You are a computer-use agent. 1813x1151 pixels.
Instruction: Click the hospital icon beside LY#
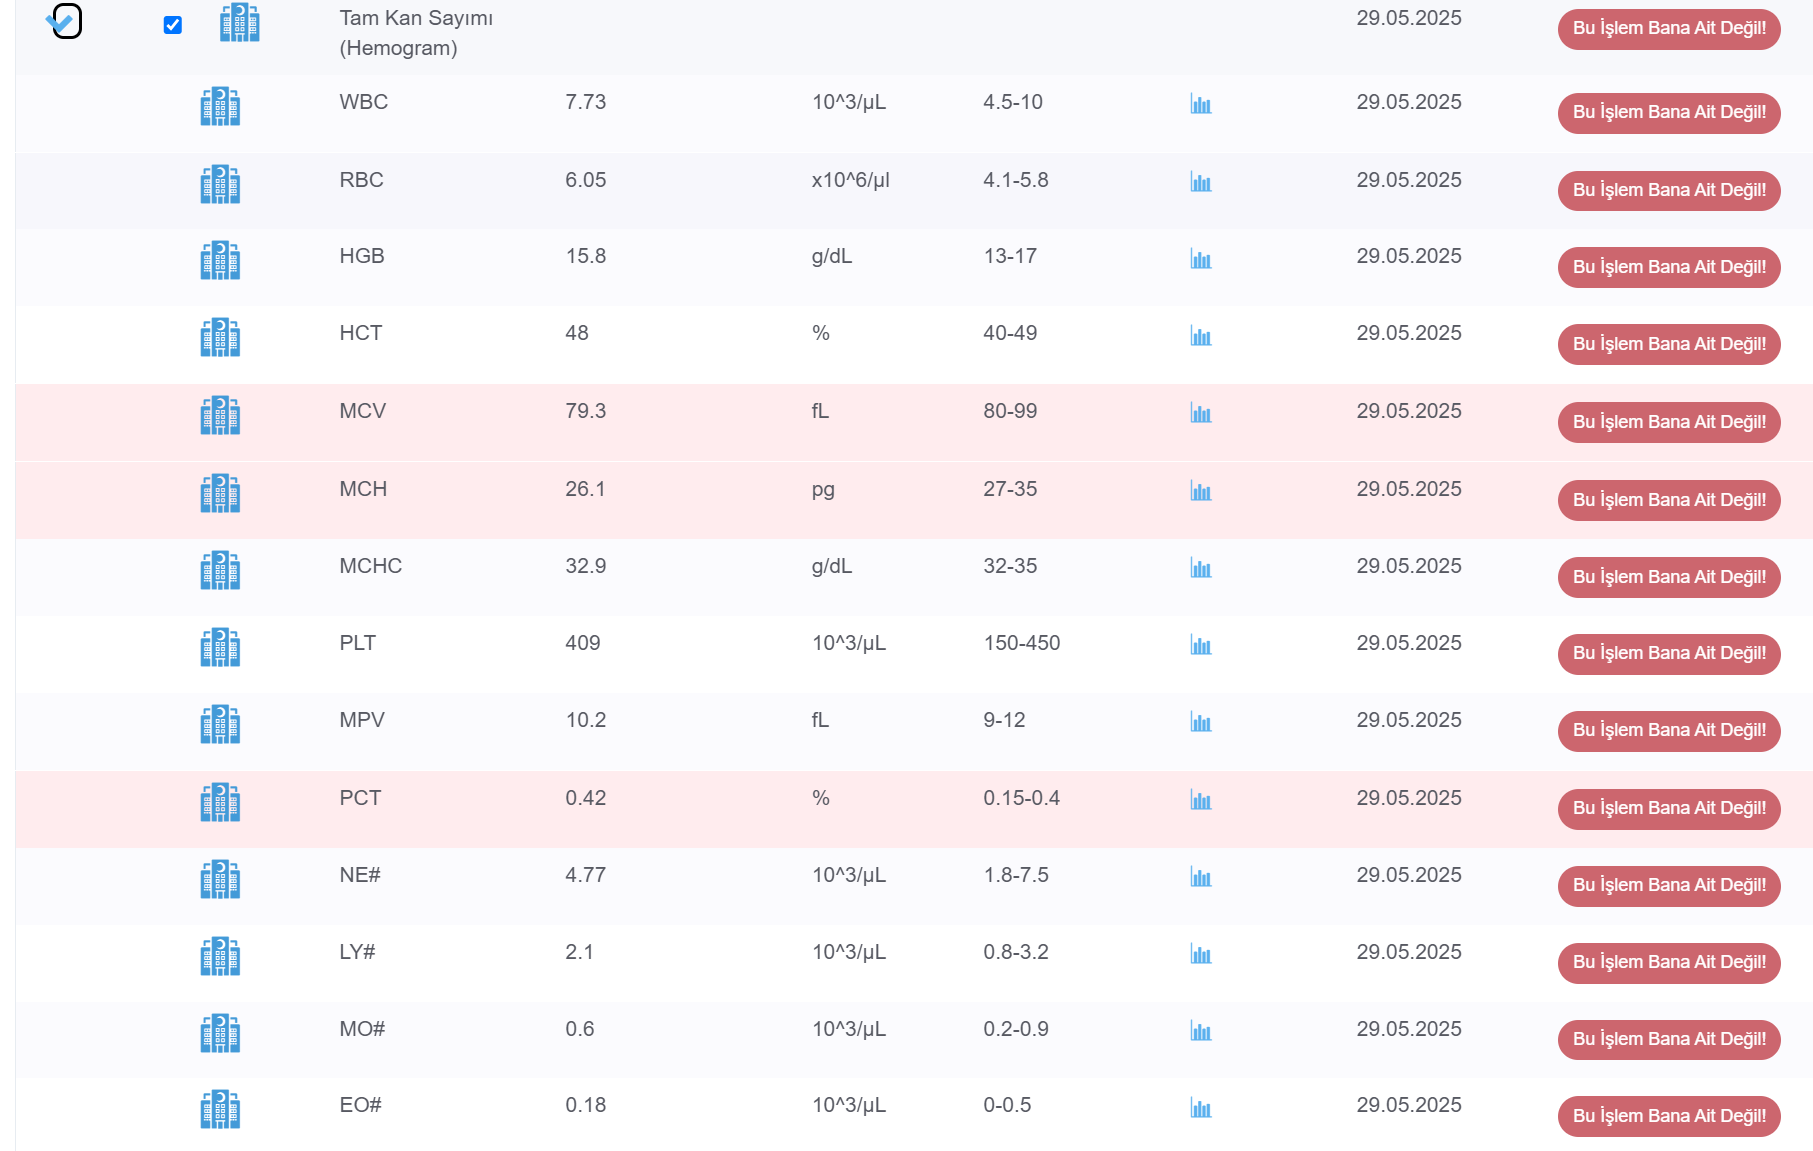(220, 956)
